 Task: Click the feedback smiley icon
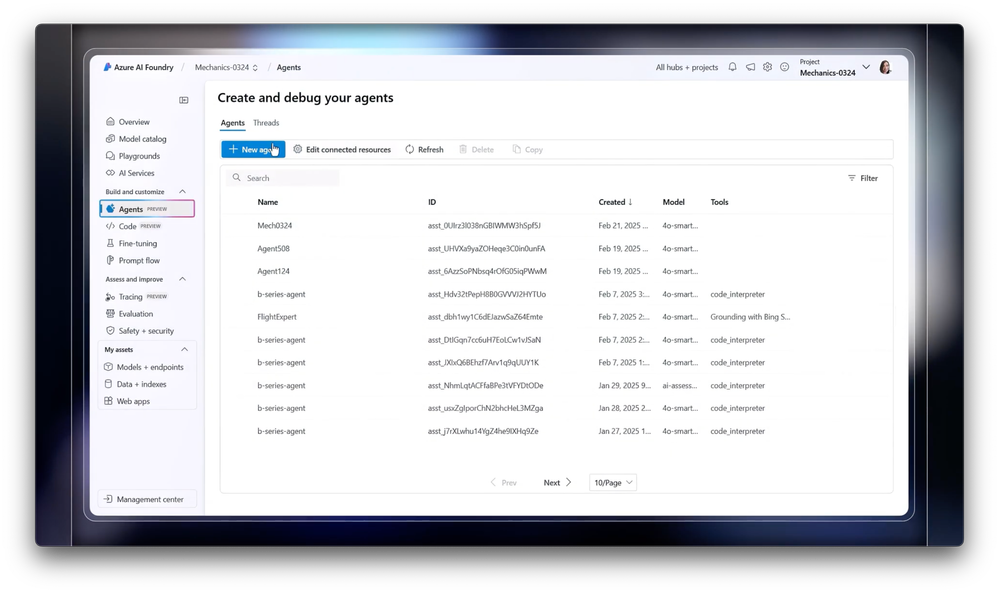coord(784,67)
